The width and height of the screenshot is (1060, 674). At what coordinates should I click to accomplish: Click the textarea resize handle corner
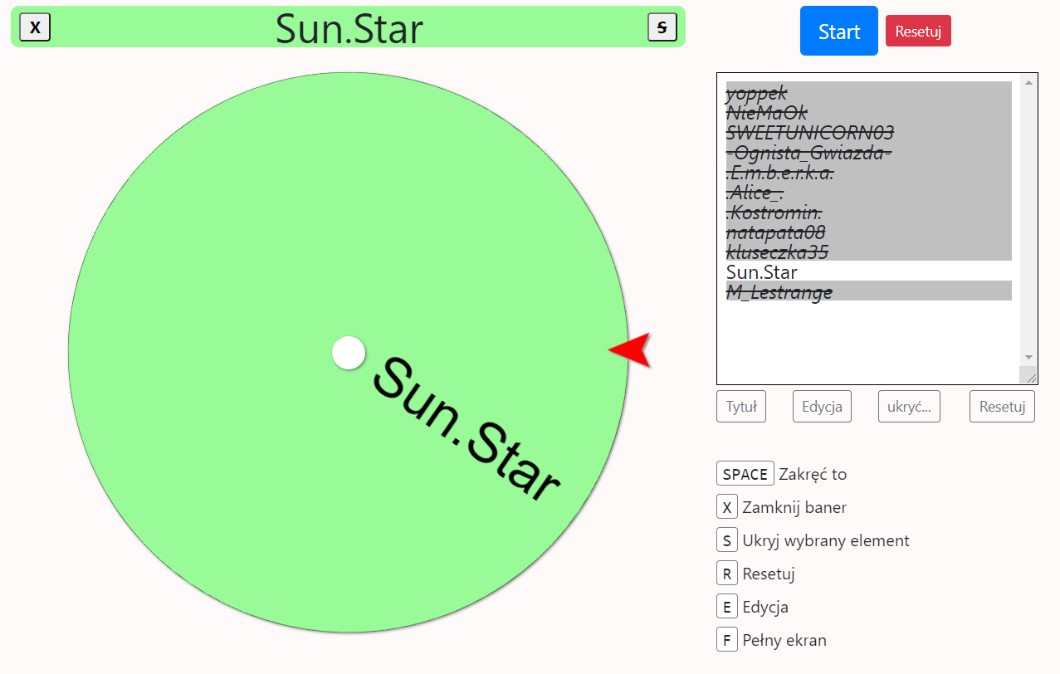point(1029,375)
